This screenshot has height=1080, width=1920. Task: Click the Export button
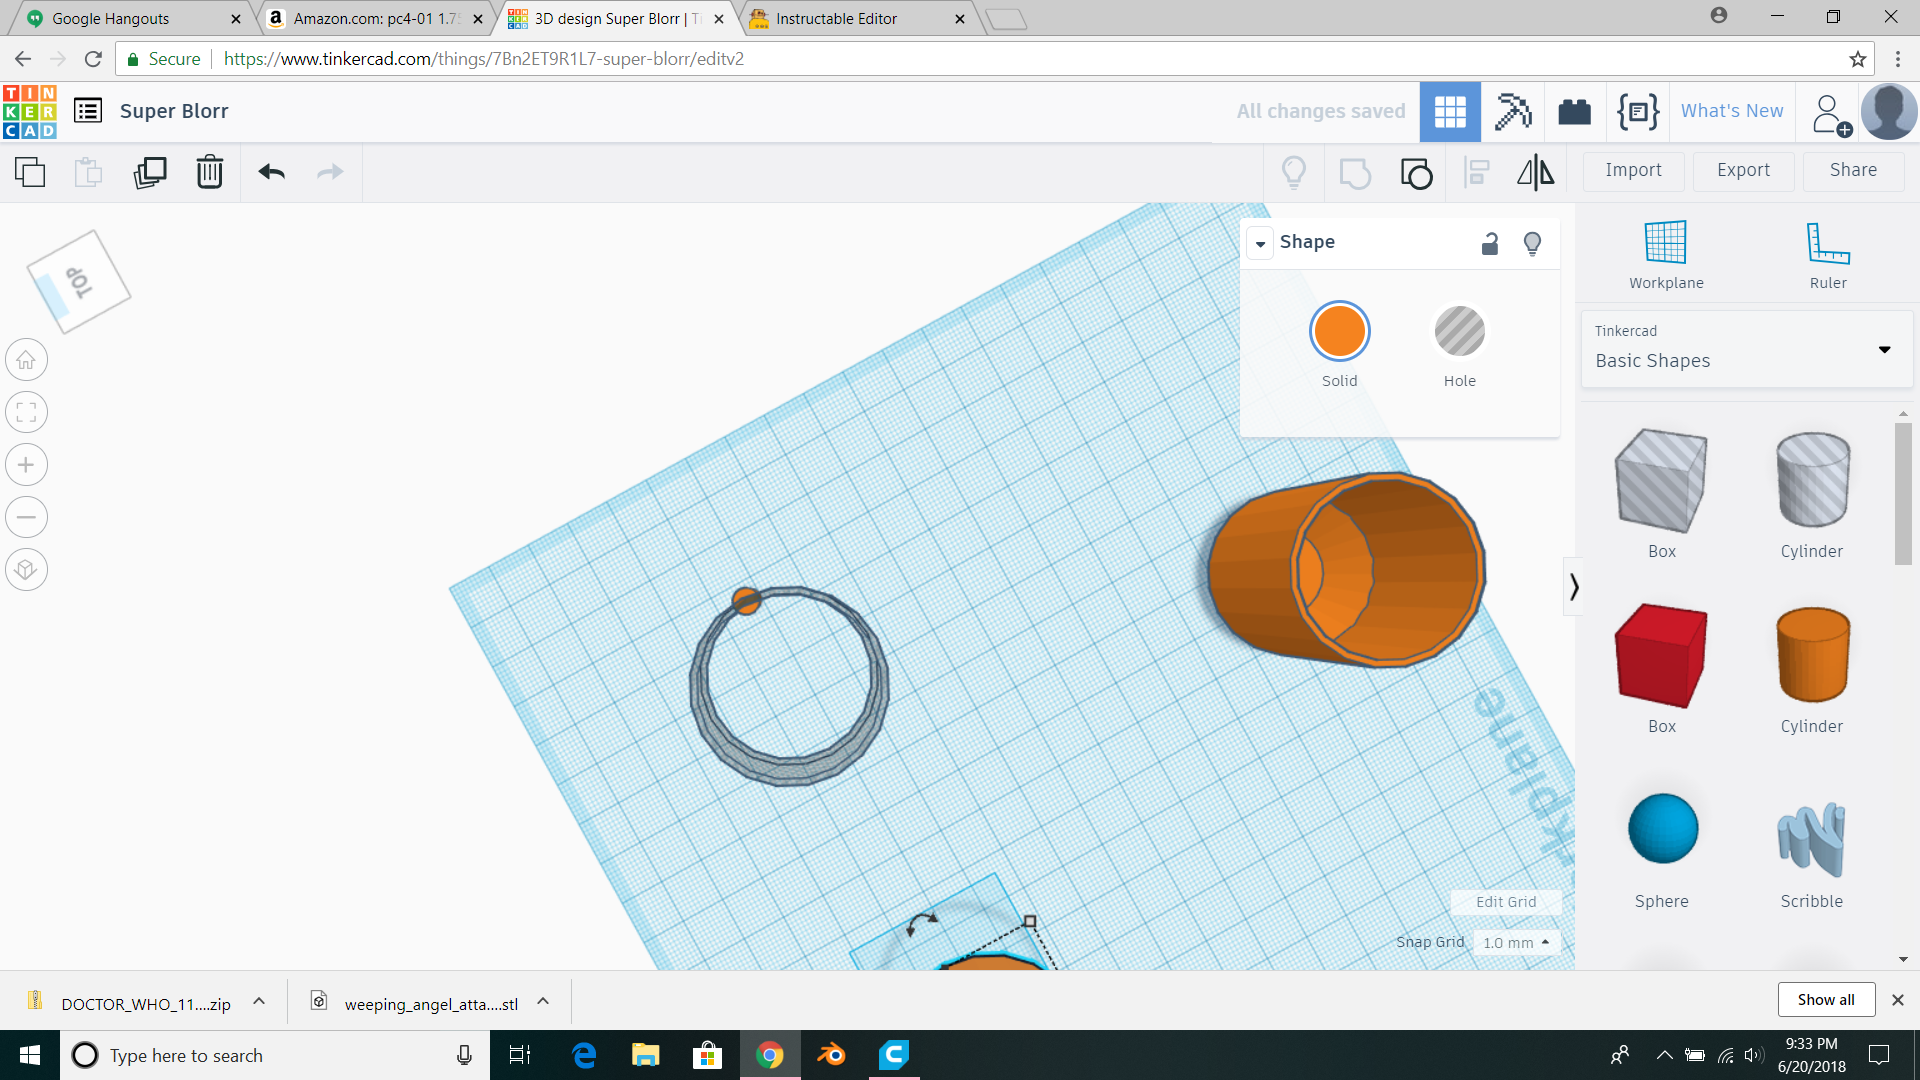[1743, 171]
